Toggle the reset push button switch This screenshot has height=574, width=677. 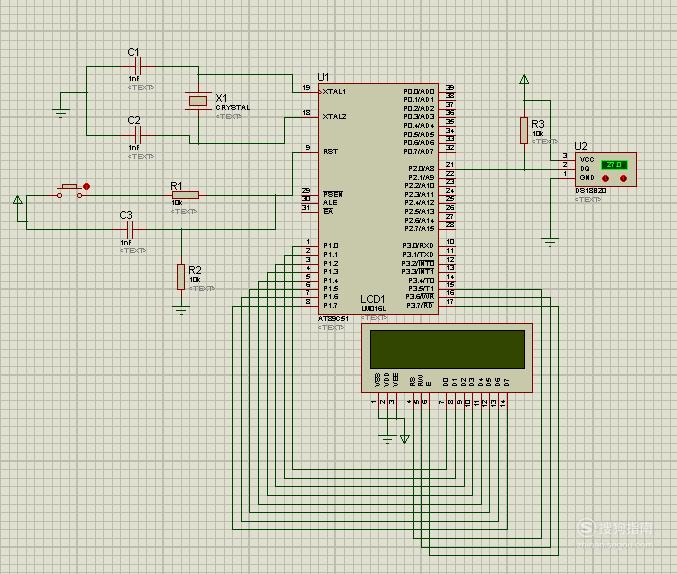(x=70, y=191)
